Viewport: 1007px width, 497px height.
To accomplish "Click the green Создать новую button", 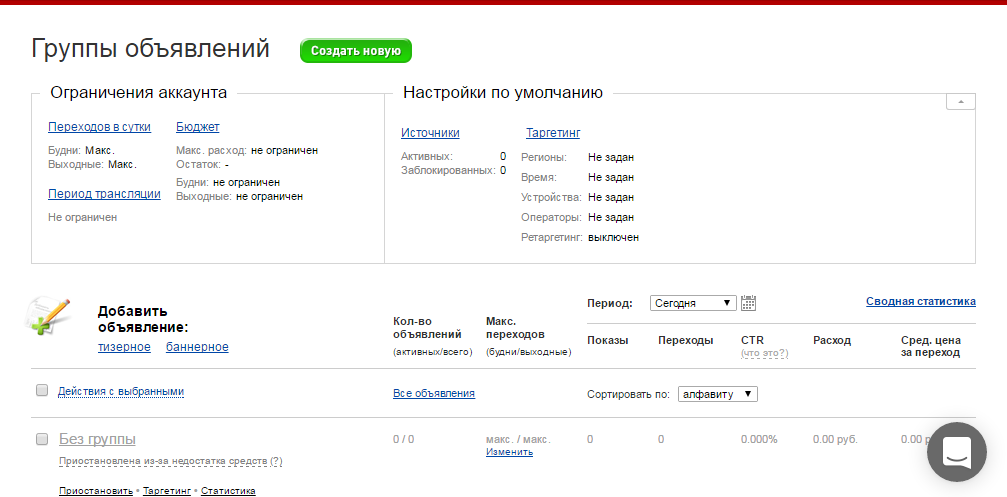I will pyautogui.click(x=355, y=51).
